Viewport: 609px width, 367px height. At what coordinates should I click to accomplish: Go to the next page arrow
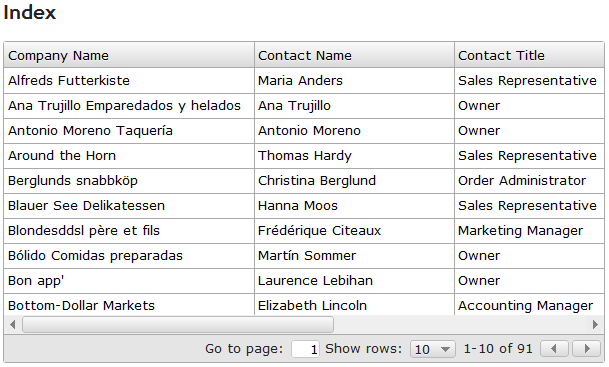click(x=587, y=349)
